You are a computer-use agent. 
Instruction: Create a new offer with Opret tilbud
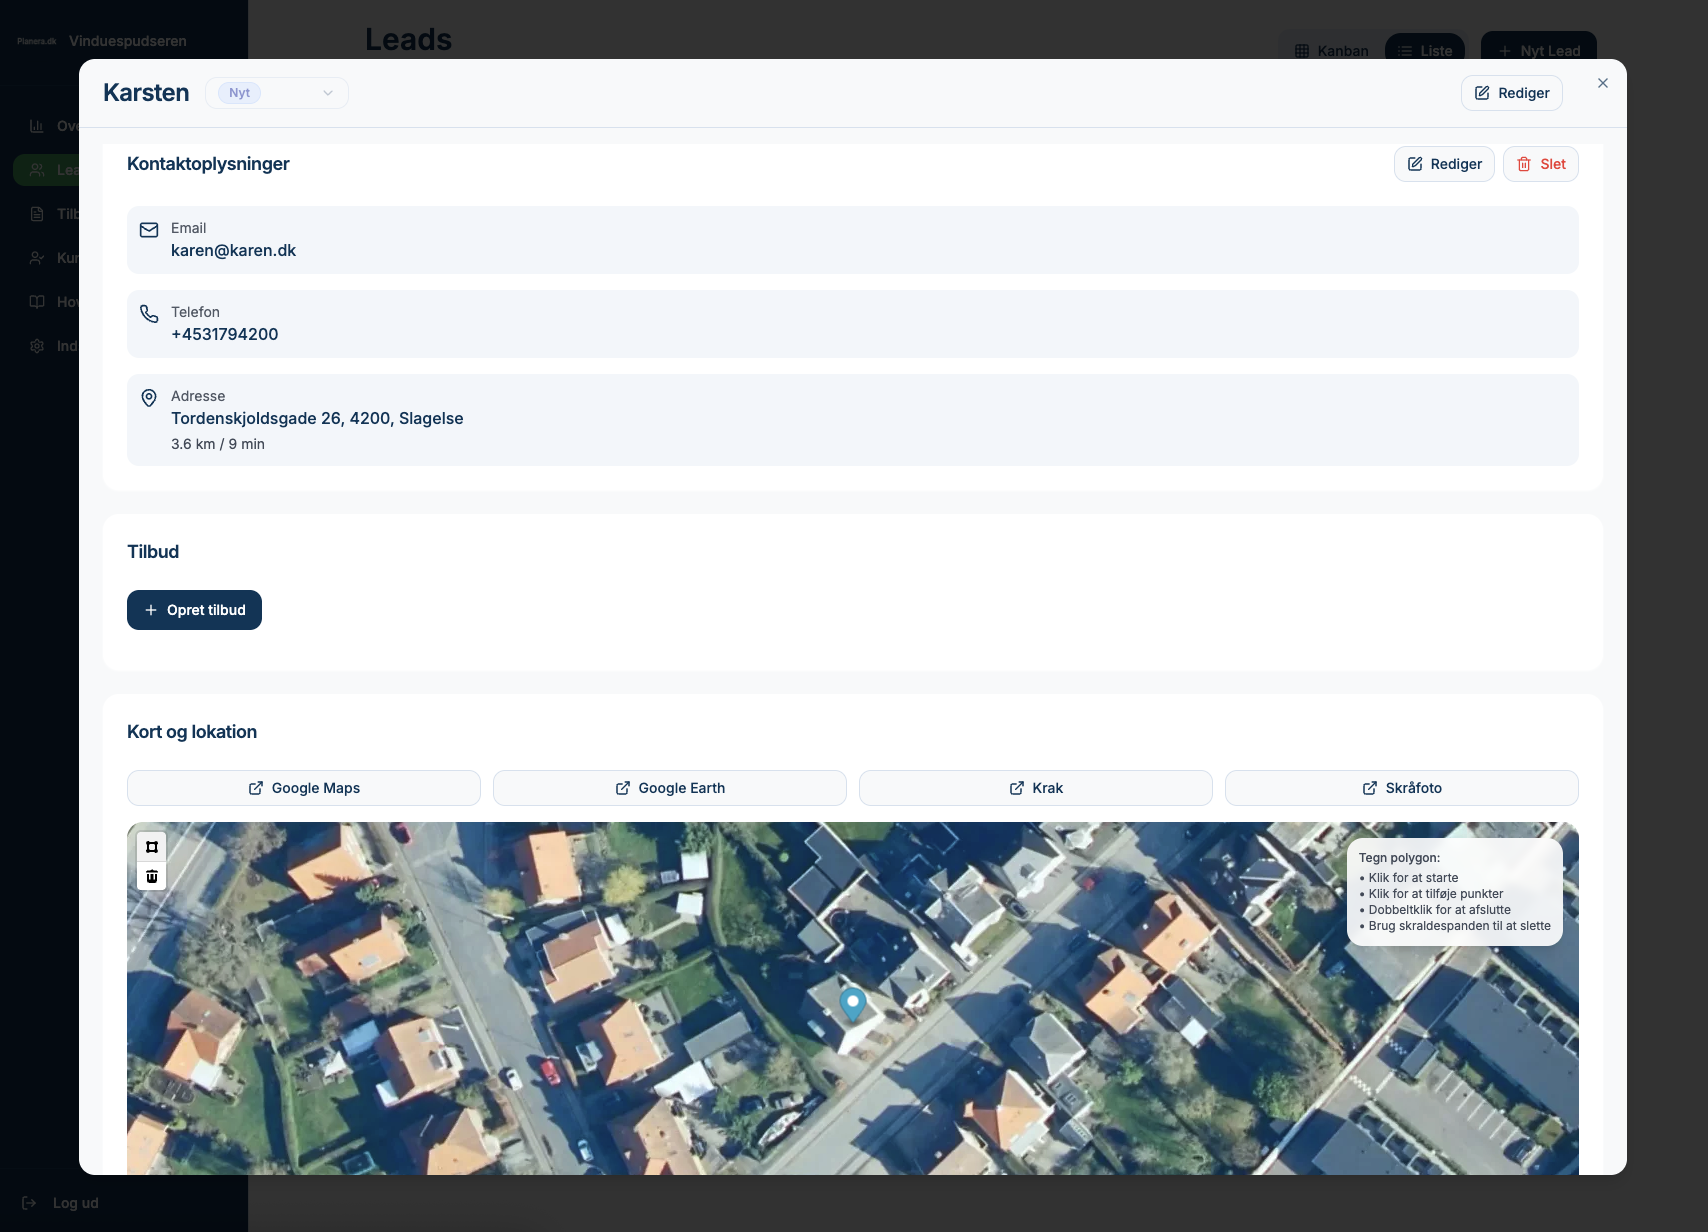coord(194,610)
